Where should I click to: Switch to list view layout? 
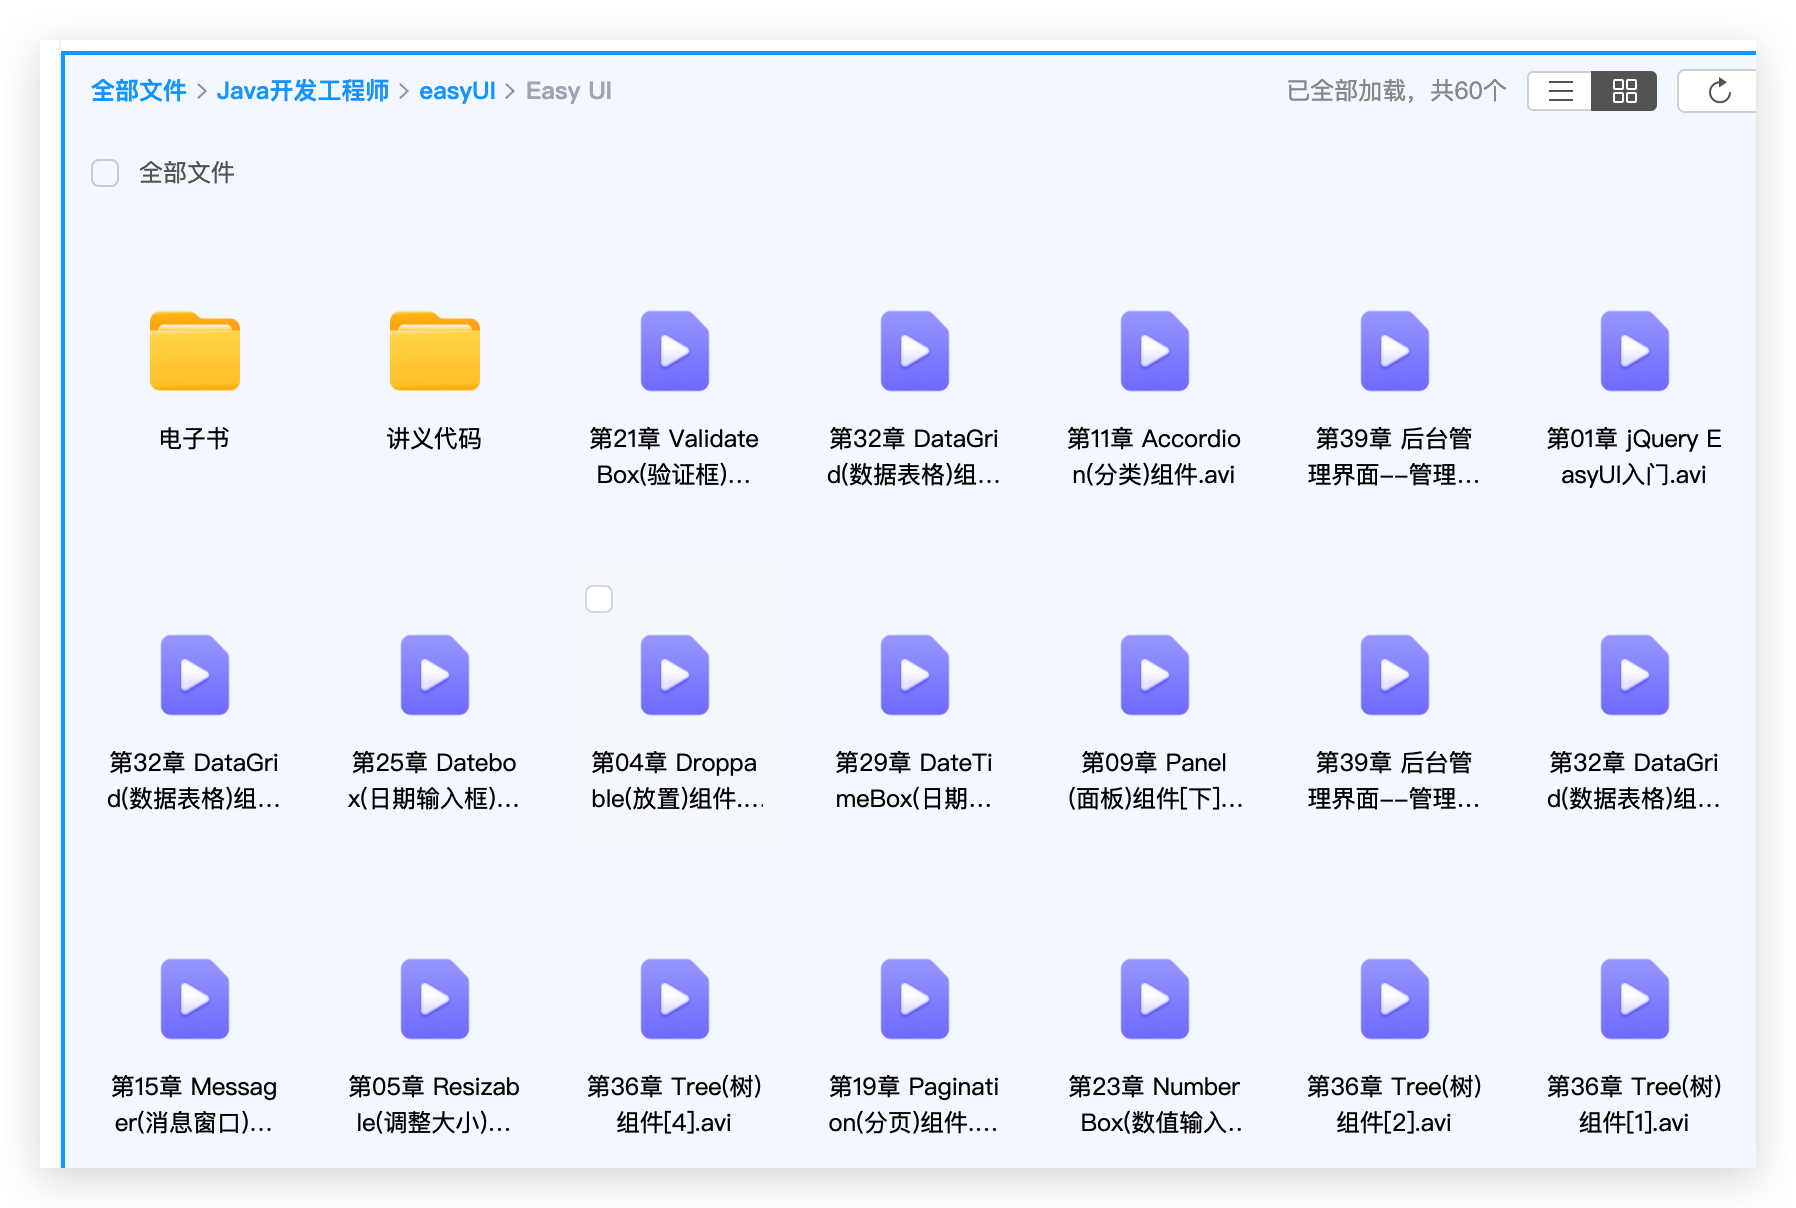coord(1560,91)
